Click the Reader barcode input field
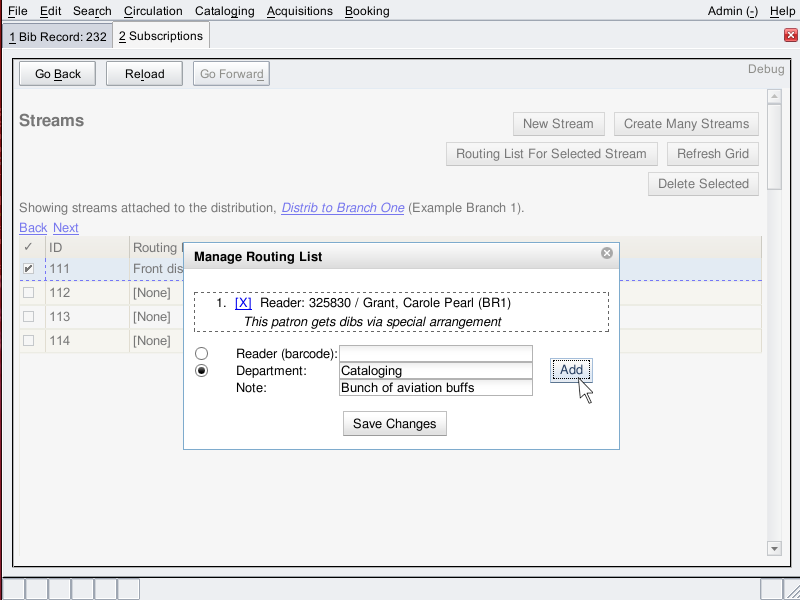The height and width of the screenshot is (600, 800). [436, 354]
